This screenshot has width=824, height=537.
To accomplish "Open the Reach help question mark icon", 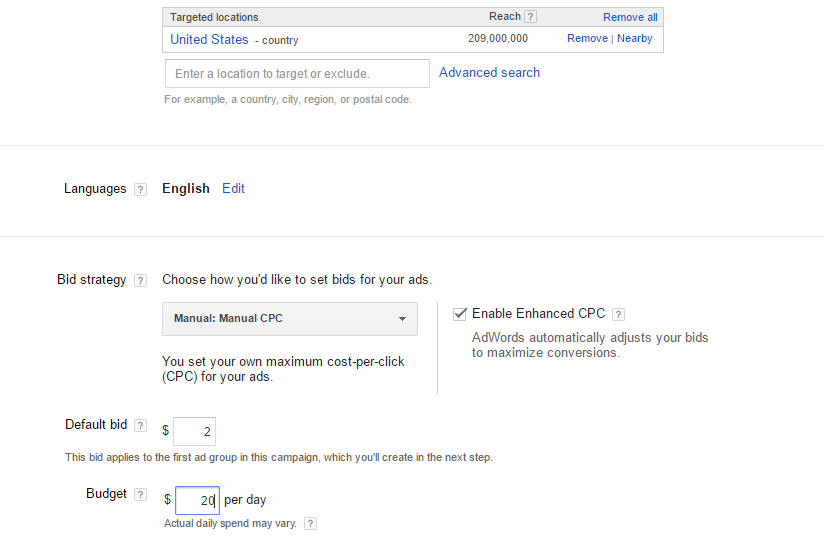I will coord(530,17).
